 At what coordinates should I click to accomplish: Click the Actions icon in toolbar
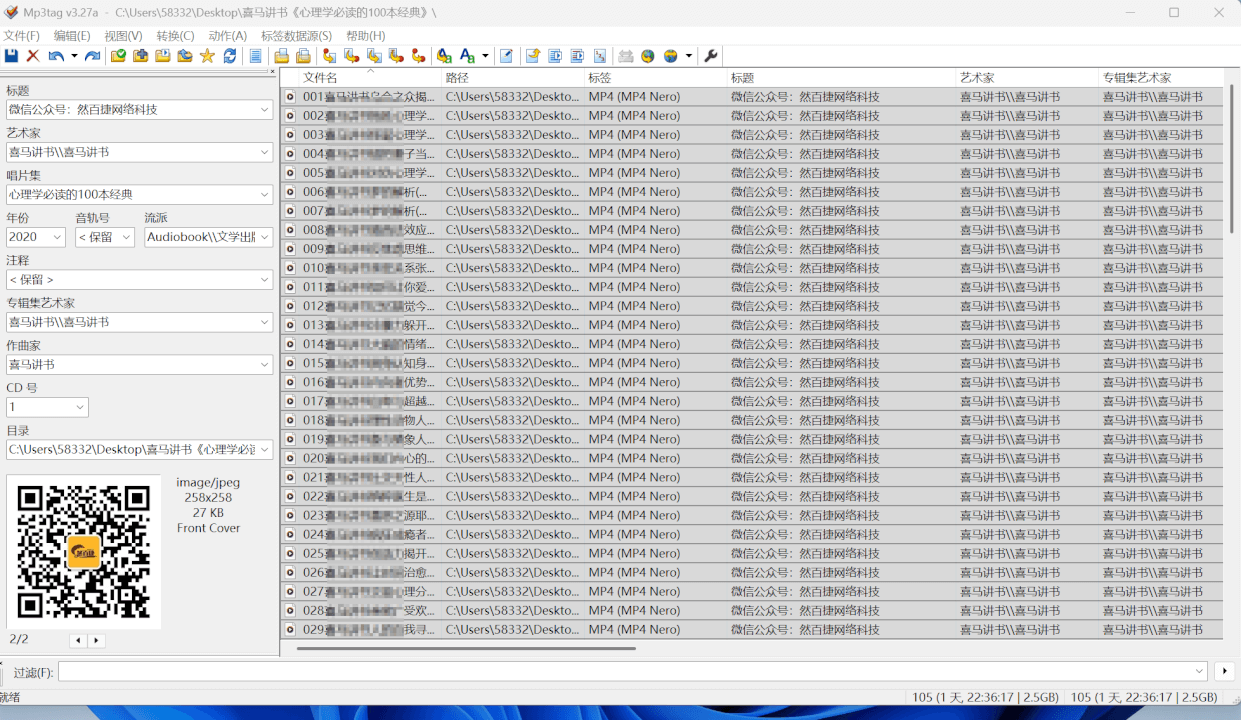[x=444, y=56]
